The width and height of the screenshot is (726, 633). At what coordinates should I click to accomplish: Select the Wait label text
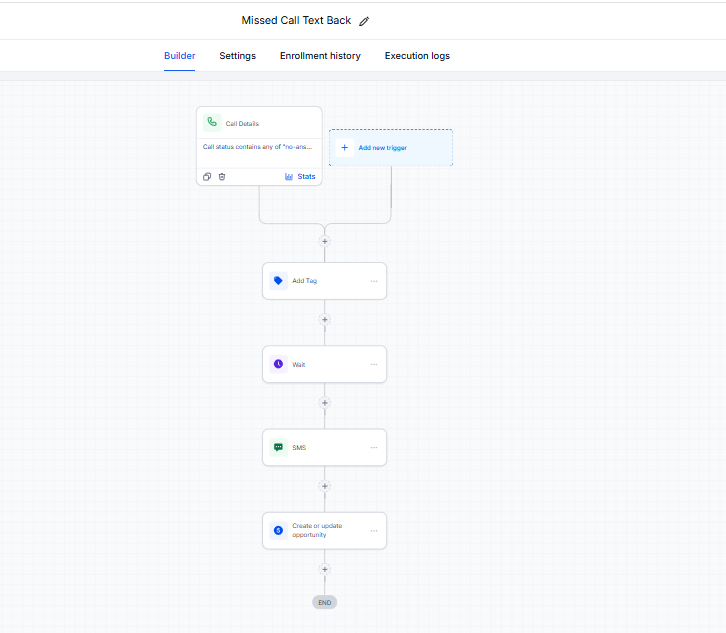click(299, 364)
